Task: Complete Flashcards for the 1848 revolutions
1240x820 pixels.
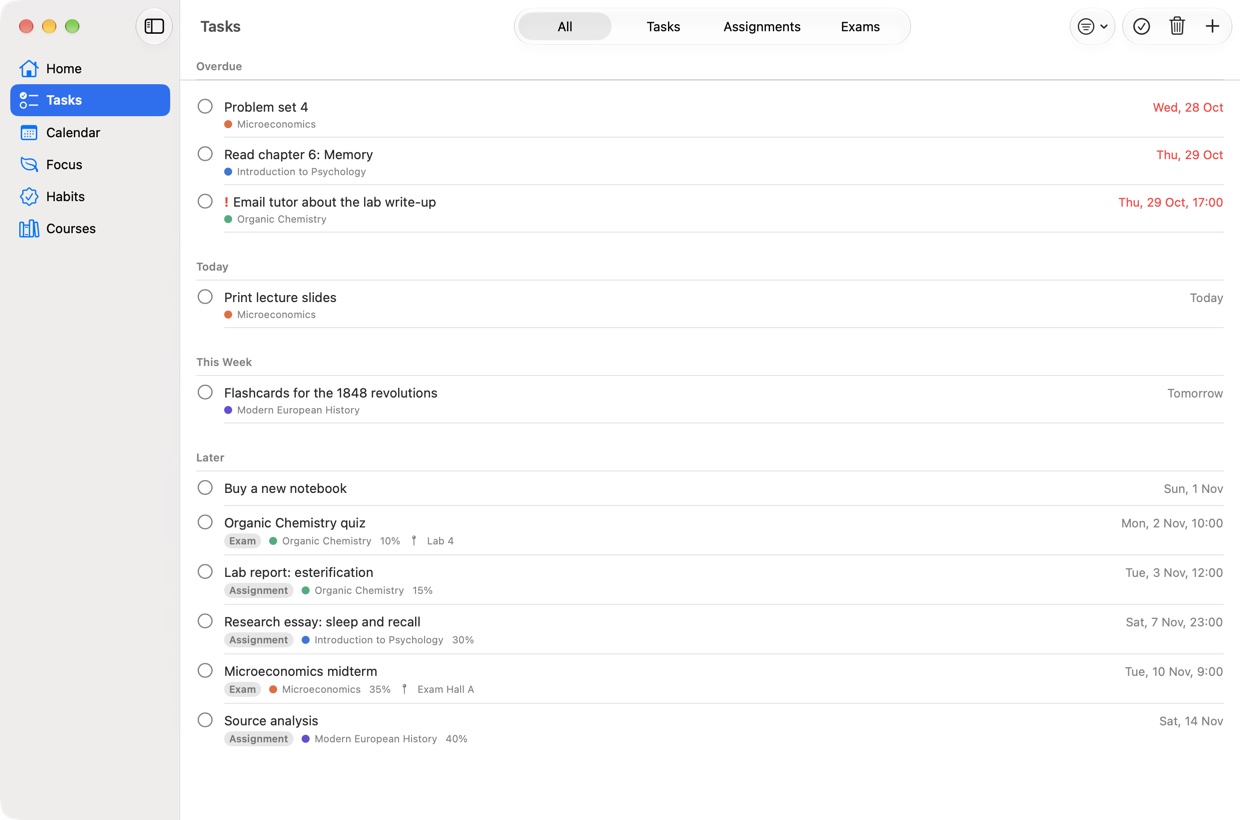Action: tap(205, 392)
